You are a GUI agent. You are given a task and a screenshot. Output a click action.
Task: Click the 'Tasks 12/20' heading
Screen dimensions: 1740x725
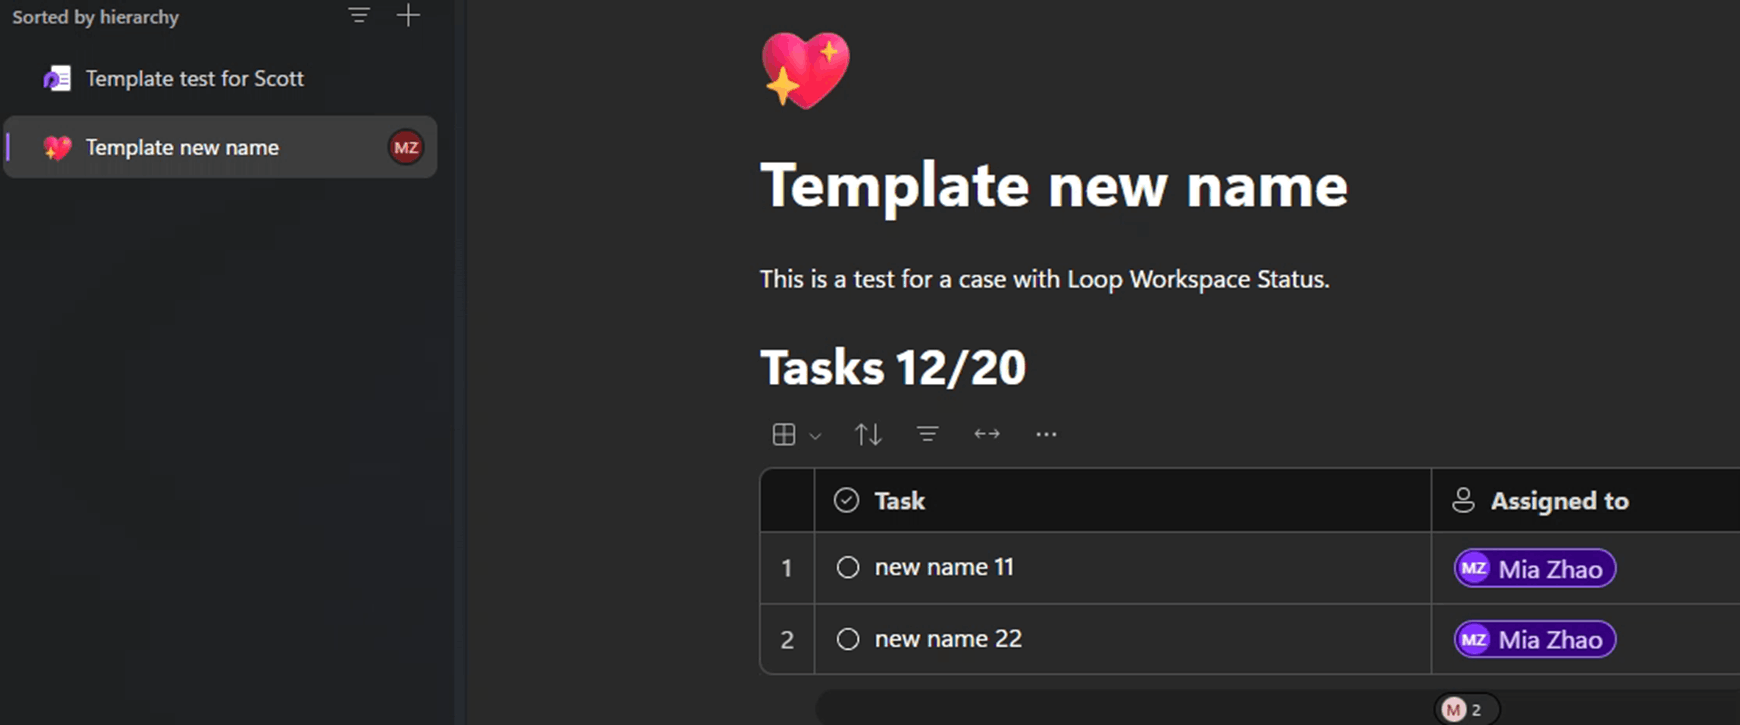893,367
